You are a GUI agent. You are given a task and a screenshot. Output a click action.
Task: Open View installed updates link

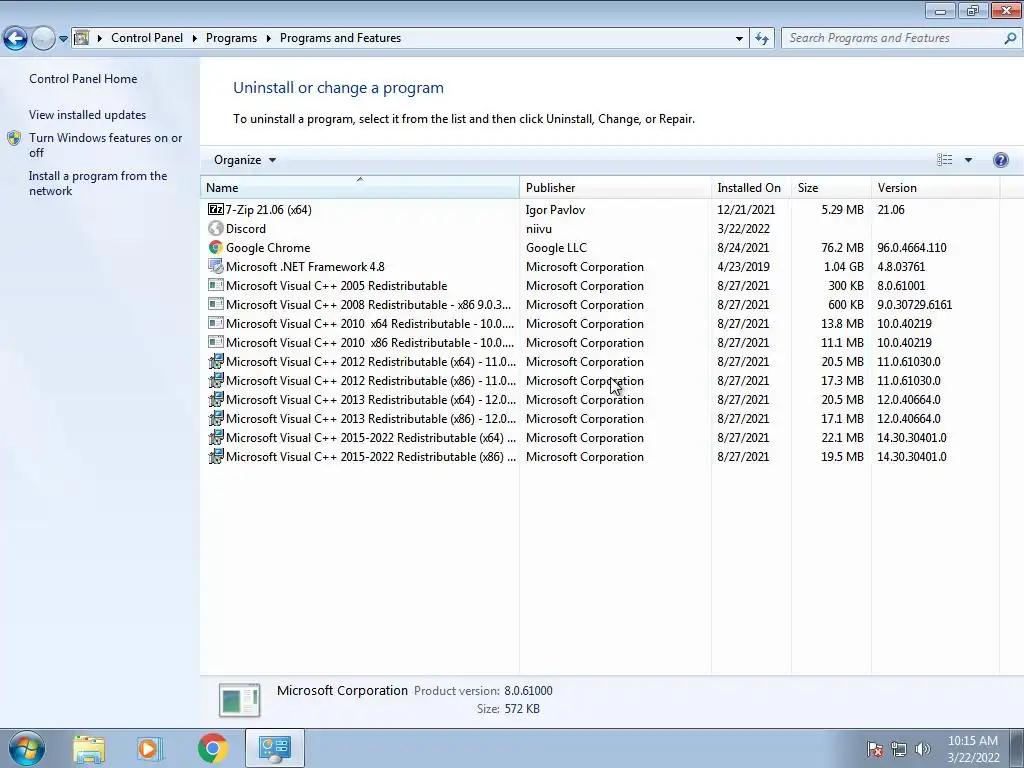(x=88, y=114)
